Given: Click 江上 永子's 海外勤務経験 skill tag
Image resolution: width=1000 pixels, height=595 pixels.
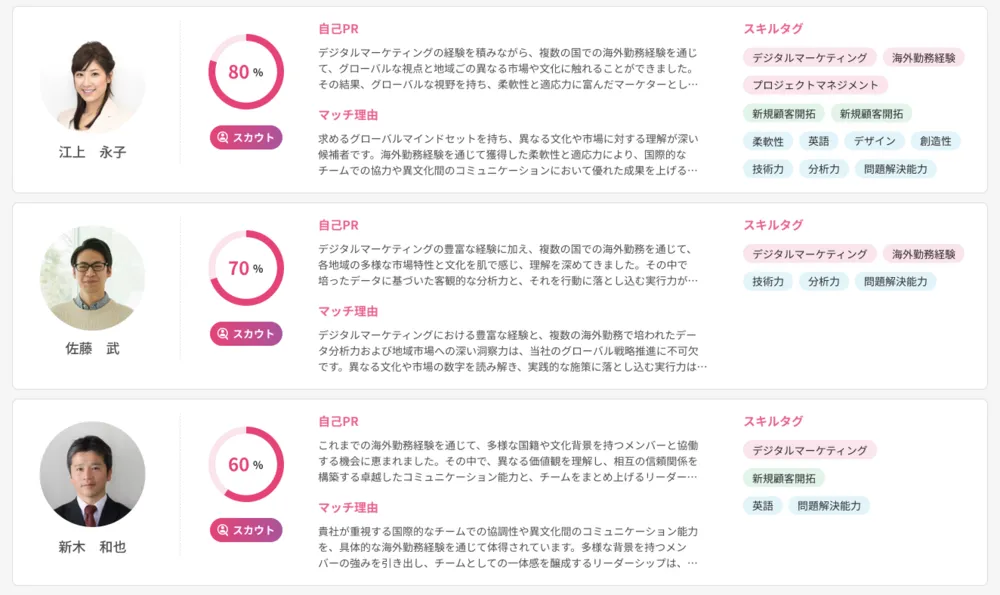Looking at the screenshot, I should click(x=923, y=58).
